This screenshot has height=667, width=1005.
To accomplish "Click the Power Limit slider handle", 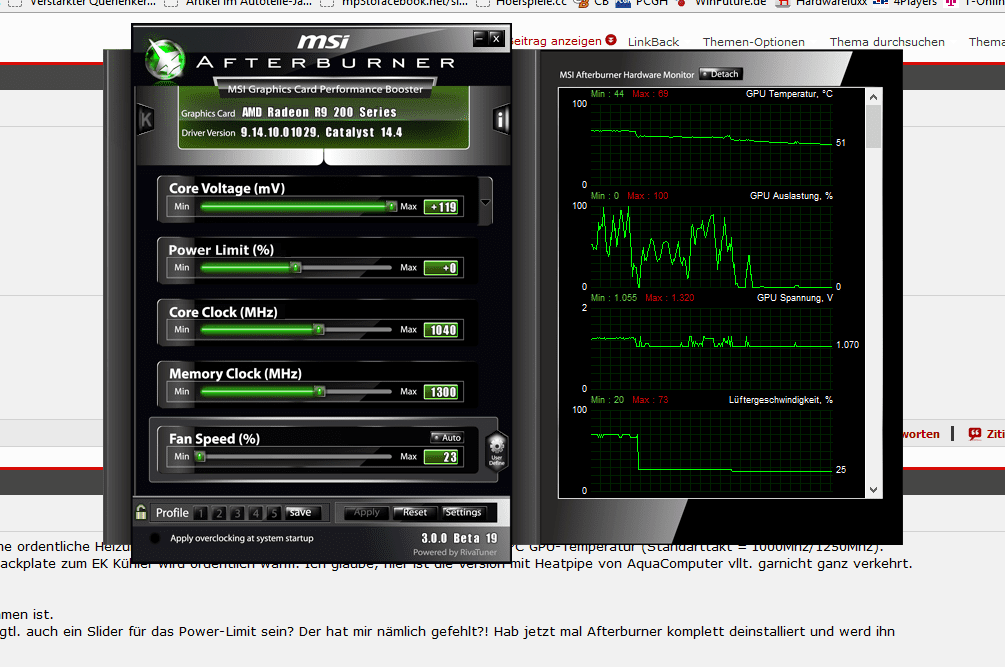I will coord(295,267).
